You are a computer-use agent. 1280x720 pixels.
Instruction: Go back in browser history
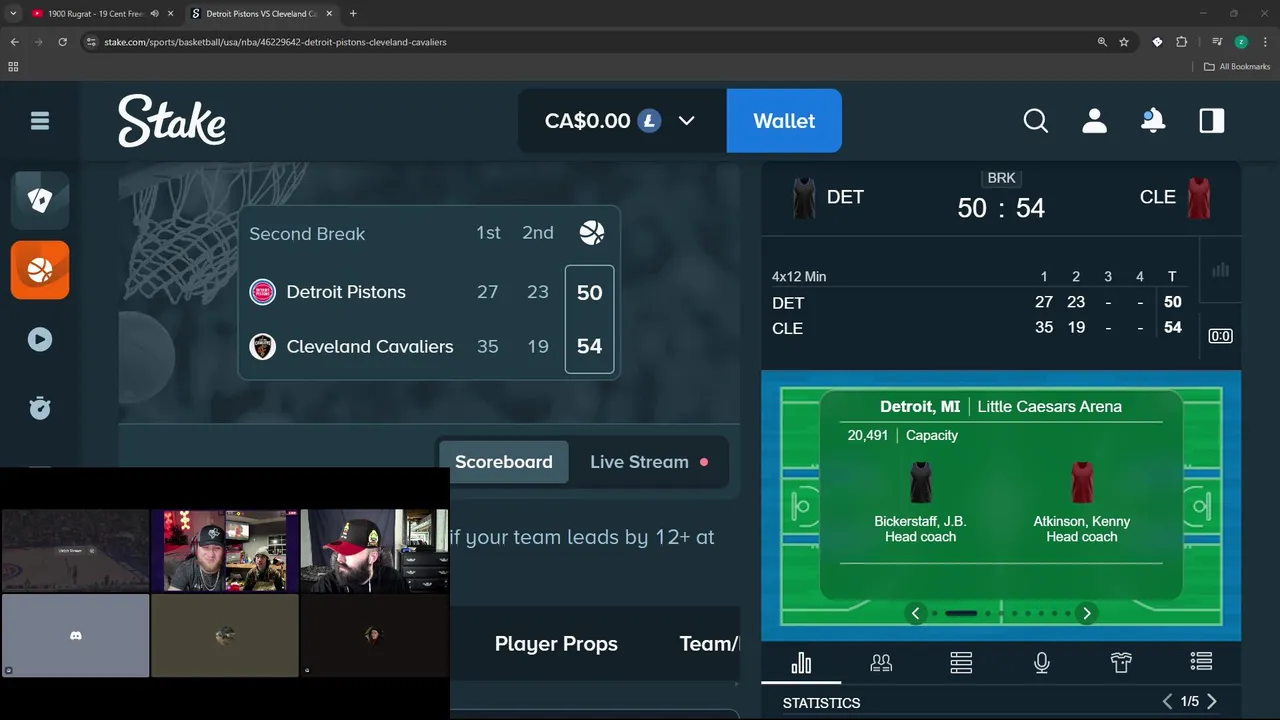[x=14, y=42]
